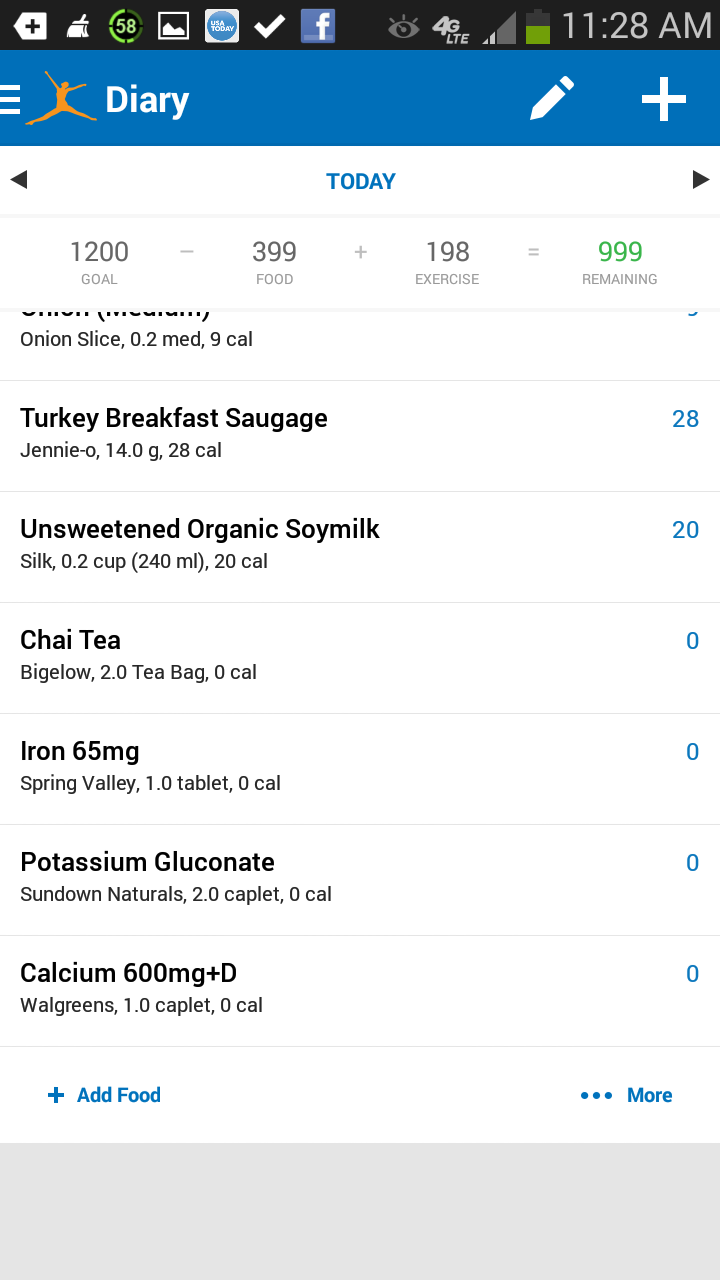Tap the 999 remaining calories value
Viewport: 720px width, 1280px height.
pos(620,252)
